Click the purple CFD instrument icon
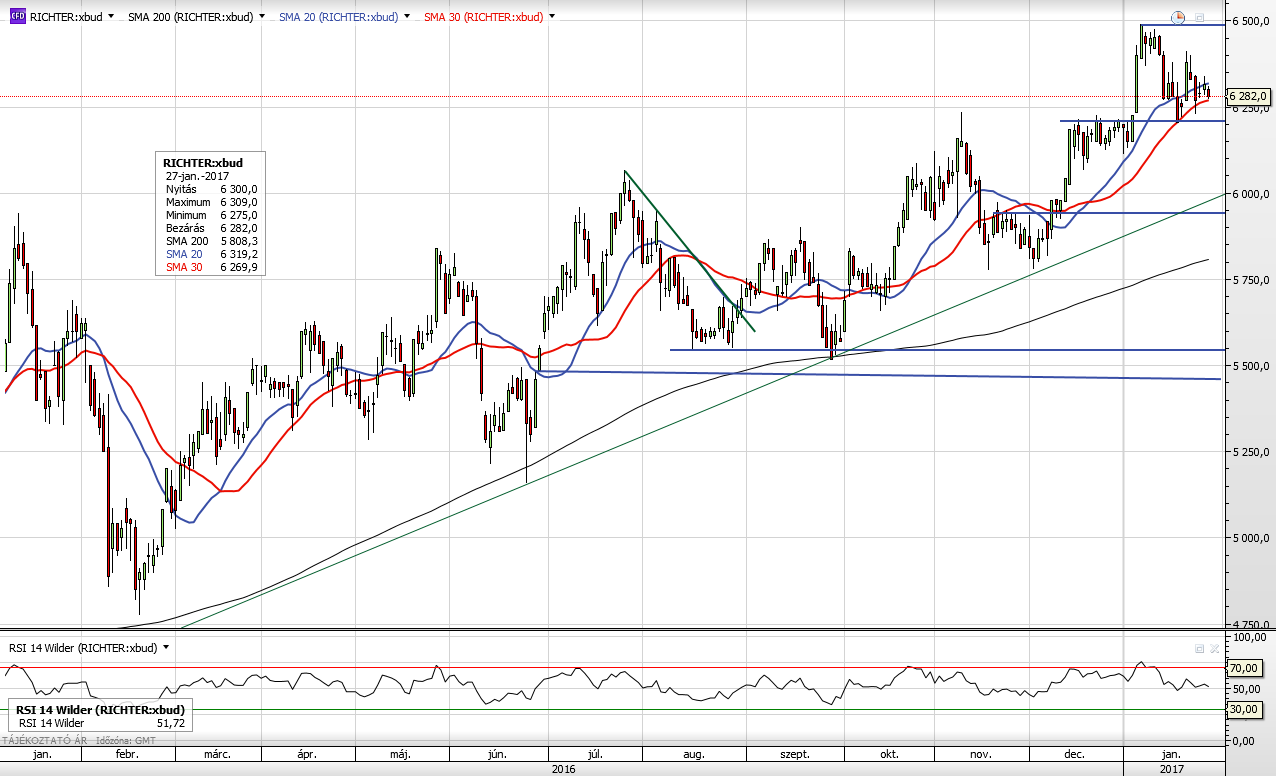Image resolution: width=1276 pixels, height=776 pixels. [17, 17]
